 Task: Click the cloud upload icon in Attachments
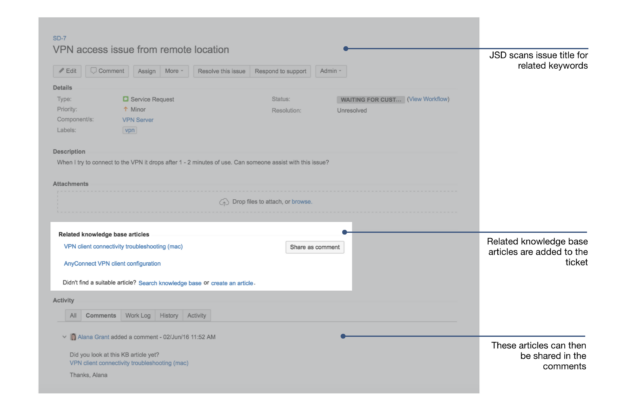point(224,202)
